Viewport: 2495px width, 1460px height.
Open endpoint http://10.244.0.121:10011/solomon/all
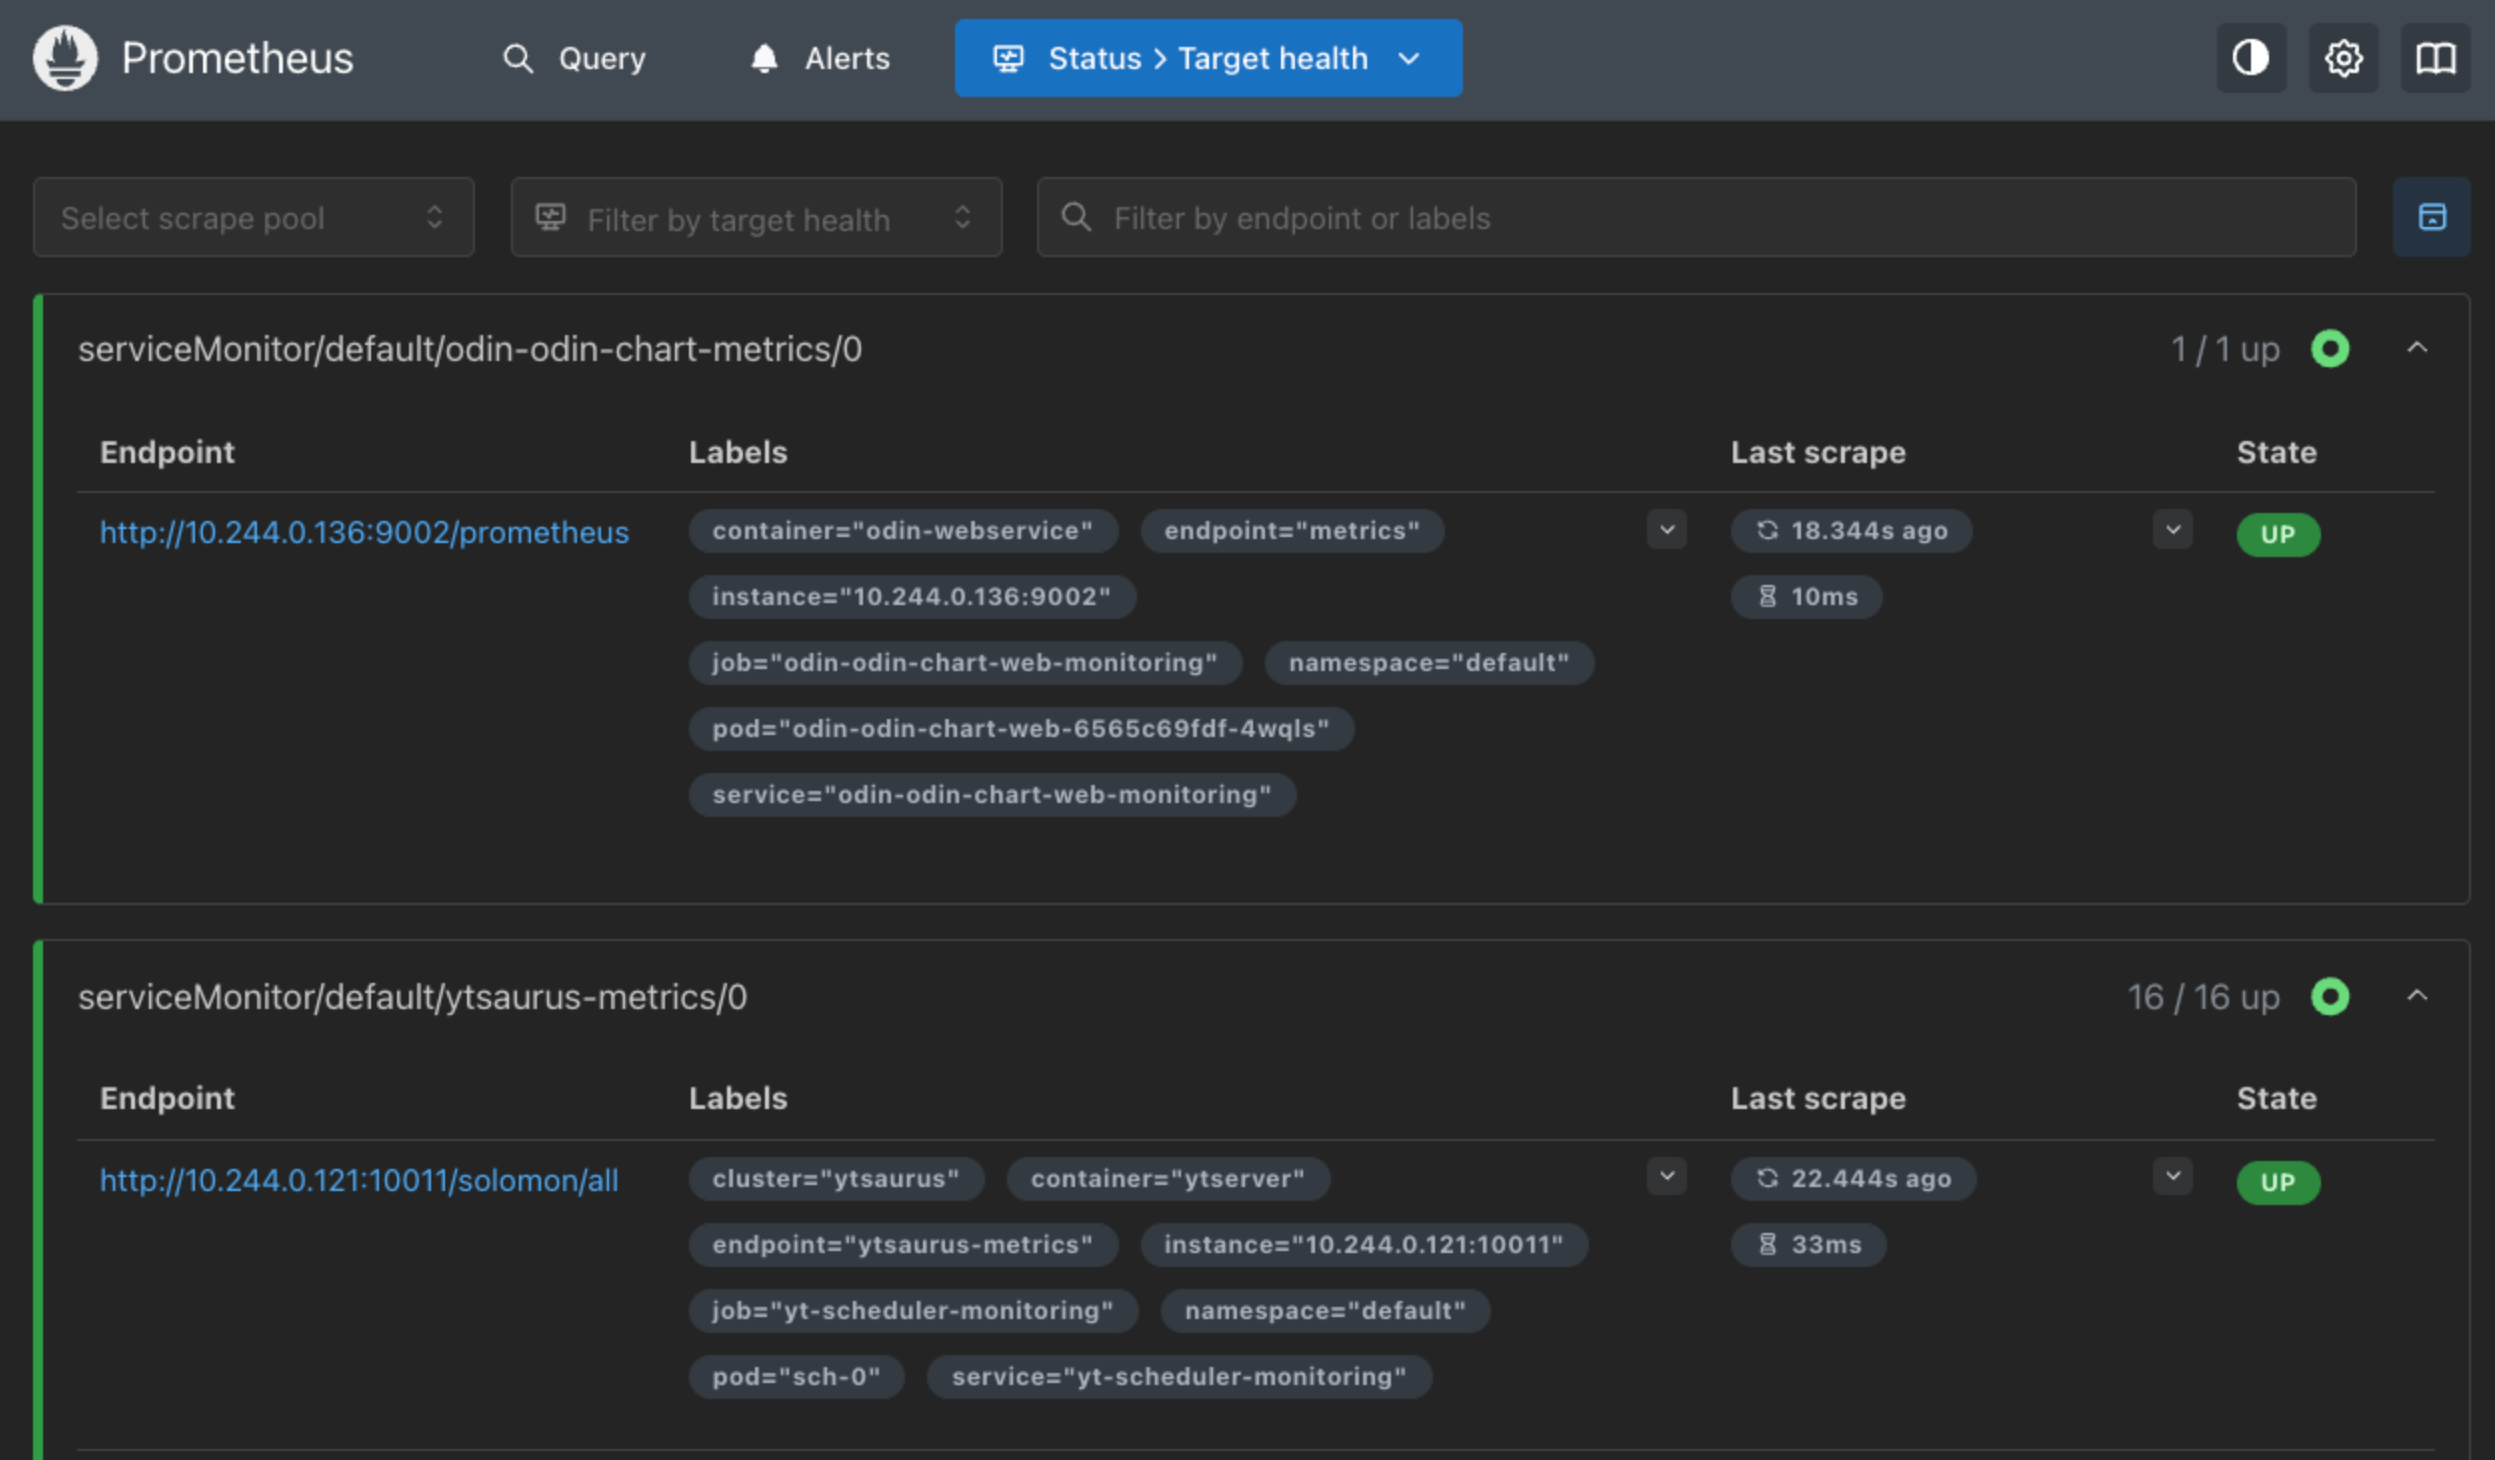[358, 1179]
